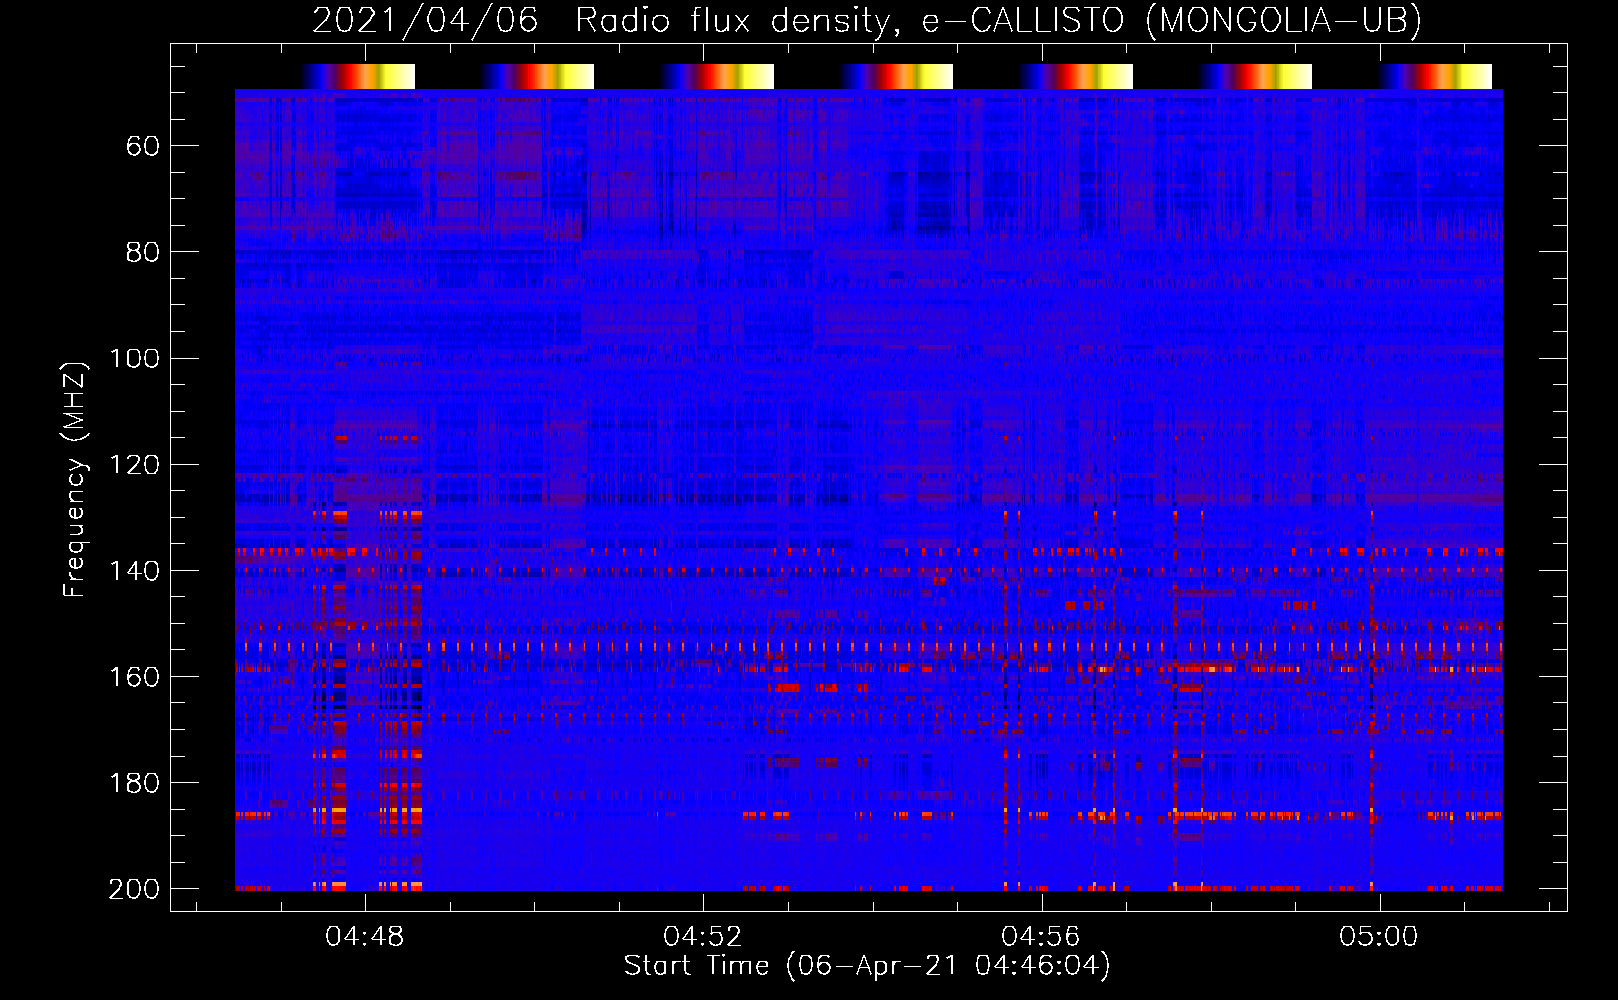Click the 04:52 time tick label
1618x1000 pixels.
[703, 937]
